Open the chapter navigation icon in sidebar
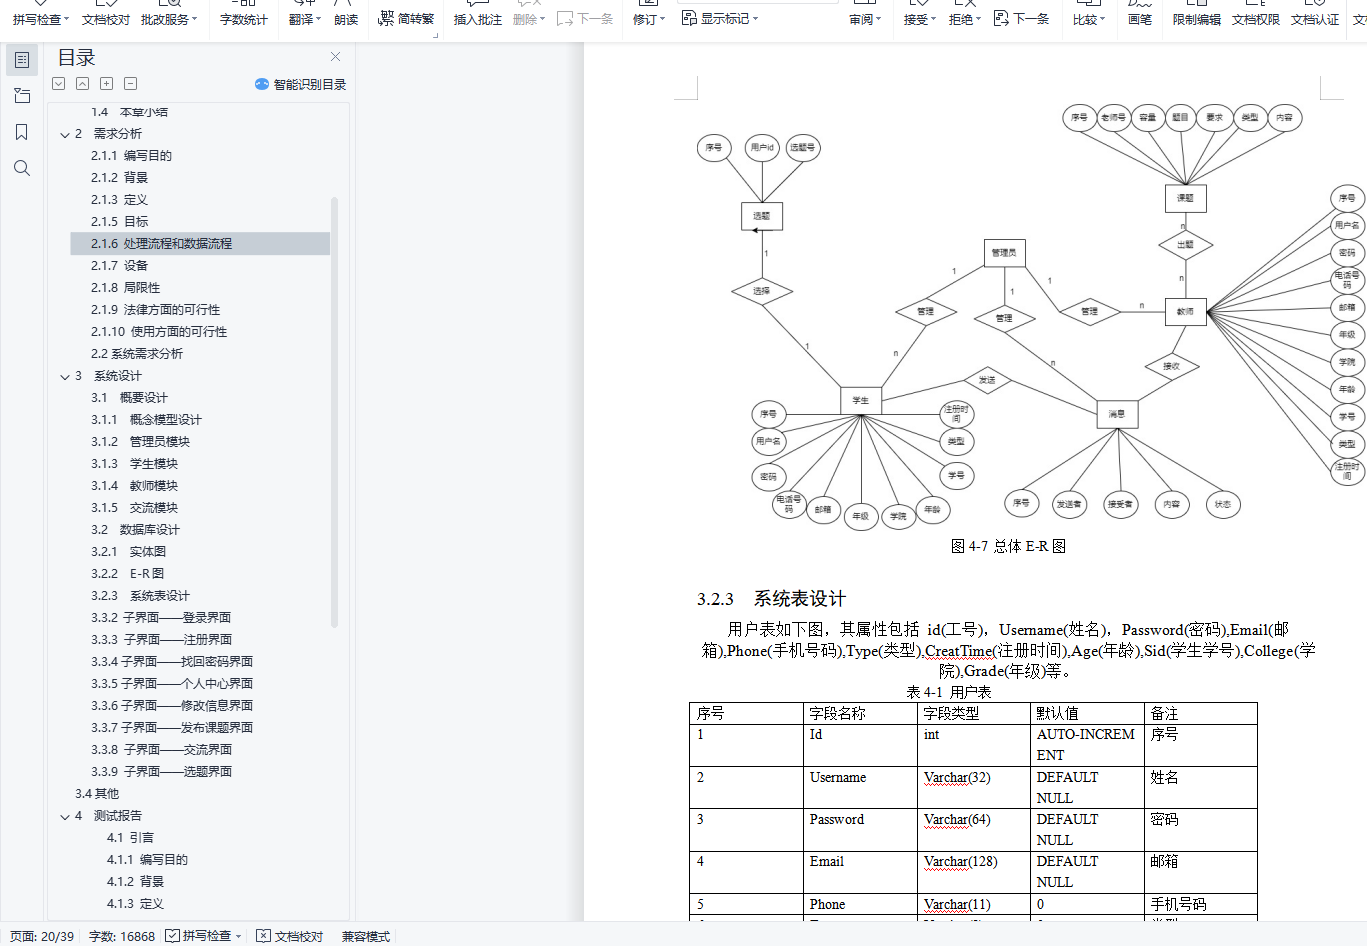 pyautogui.click(x=22, y=96)
